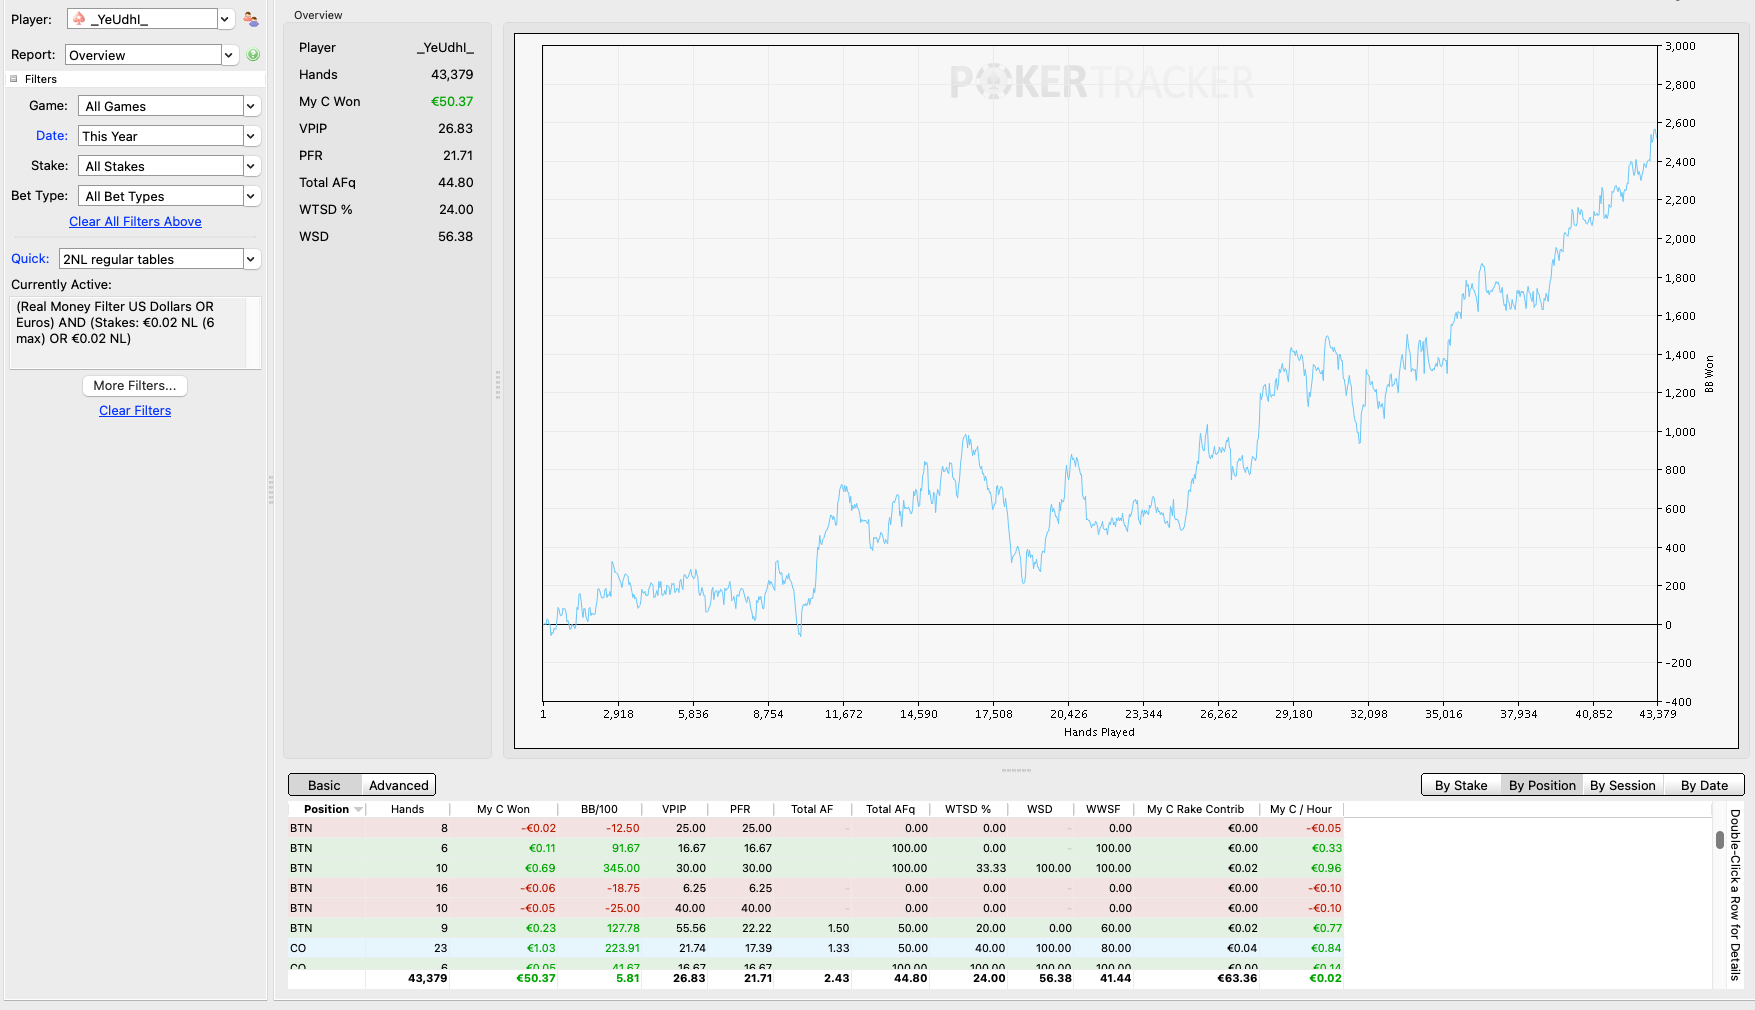Switch to the Advanced stats view

[398, 785]
